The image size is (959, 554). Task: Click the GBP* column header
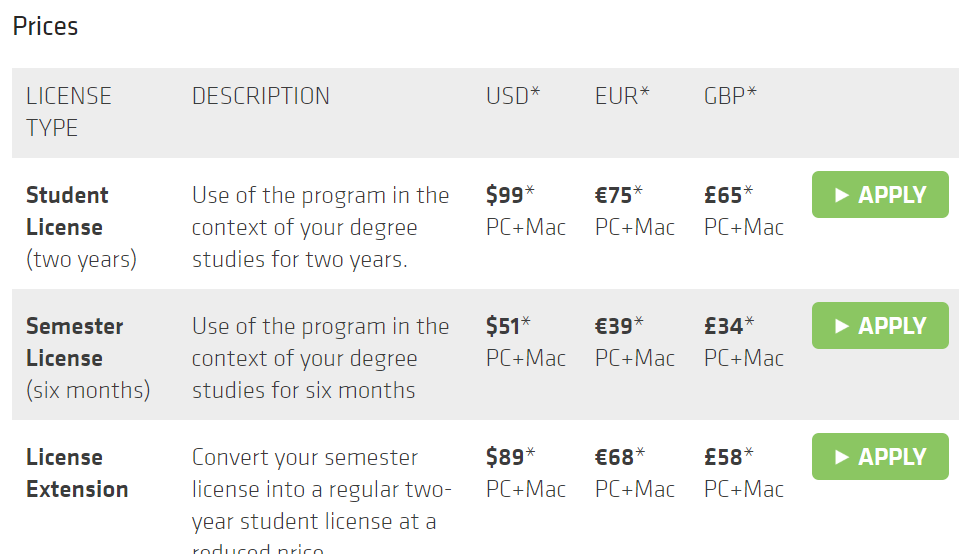click(730, 96)
